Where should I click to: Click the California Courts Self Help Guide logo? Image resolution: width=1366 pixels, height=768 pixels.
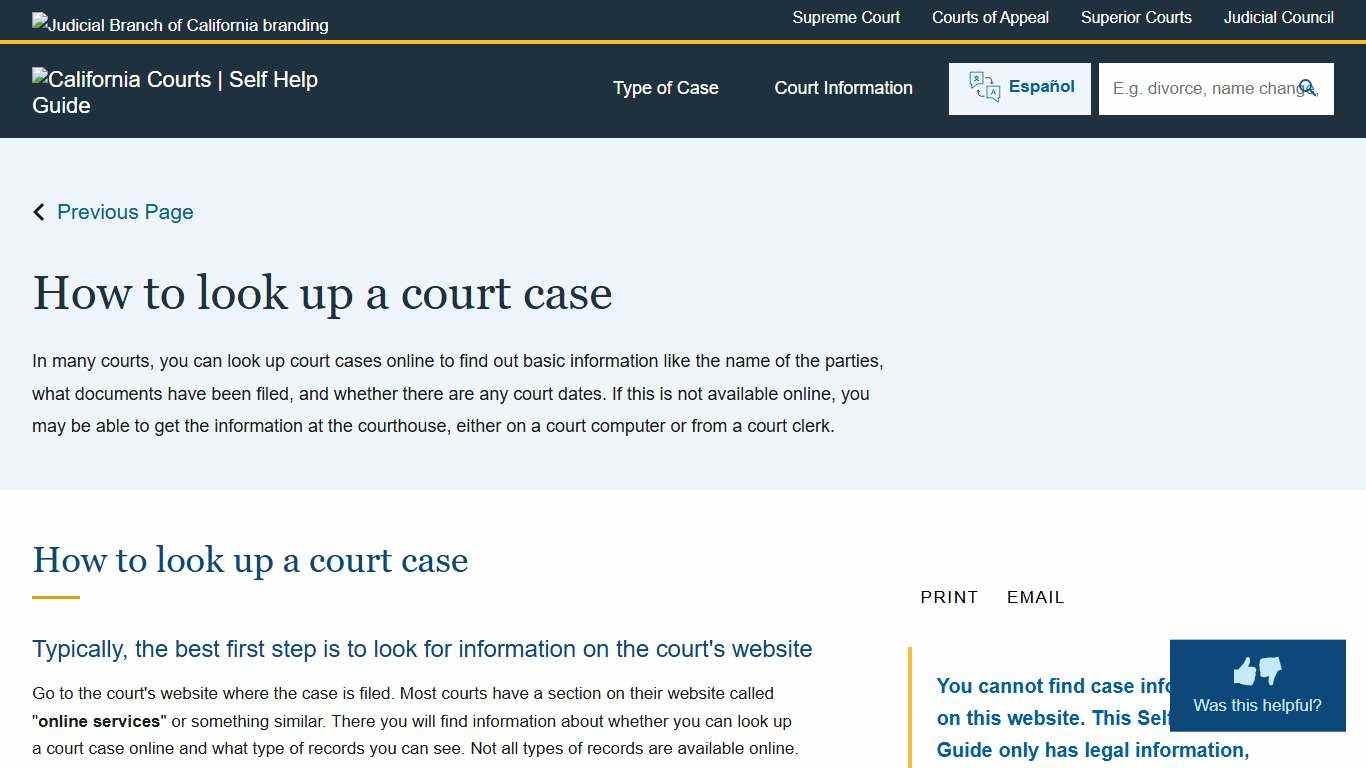(175, 91)
